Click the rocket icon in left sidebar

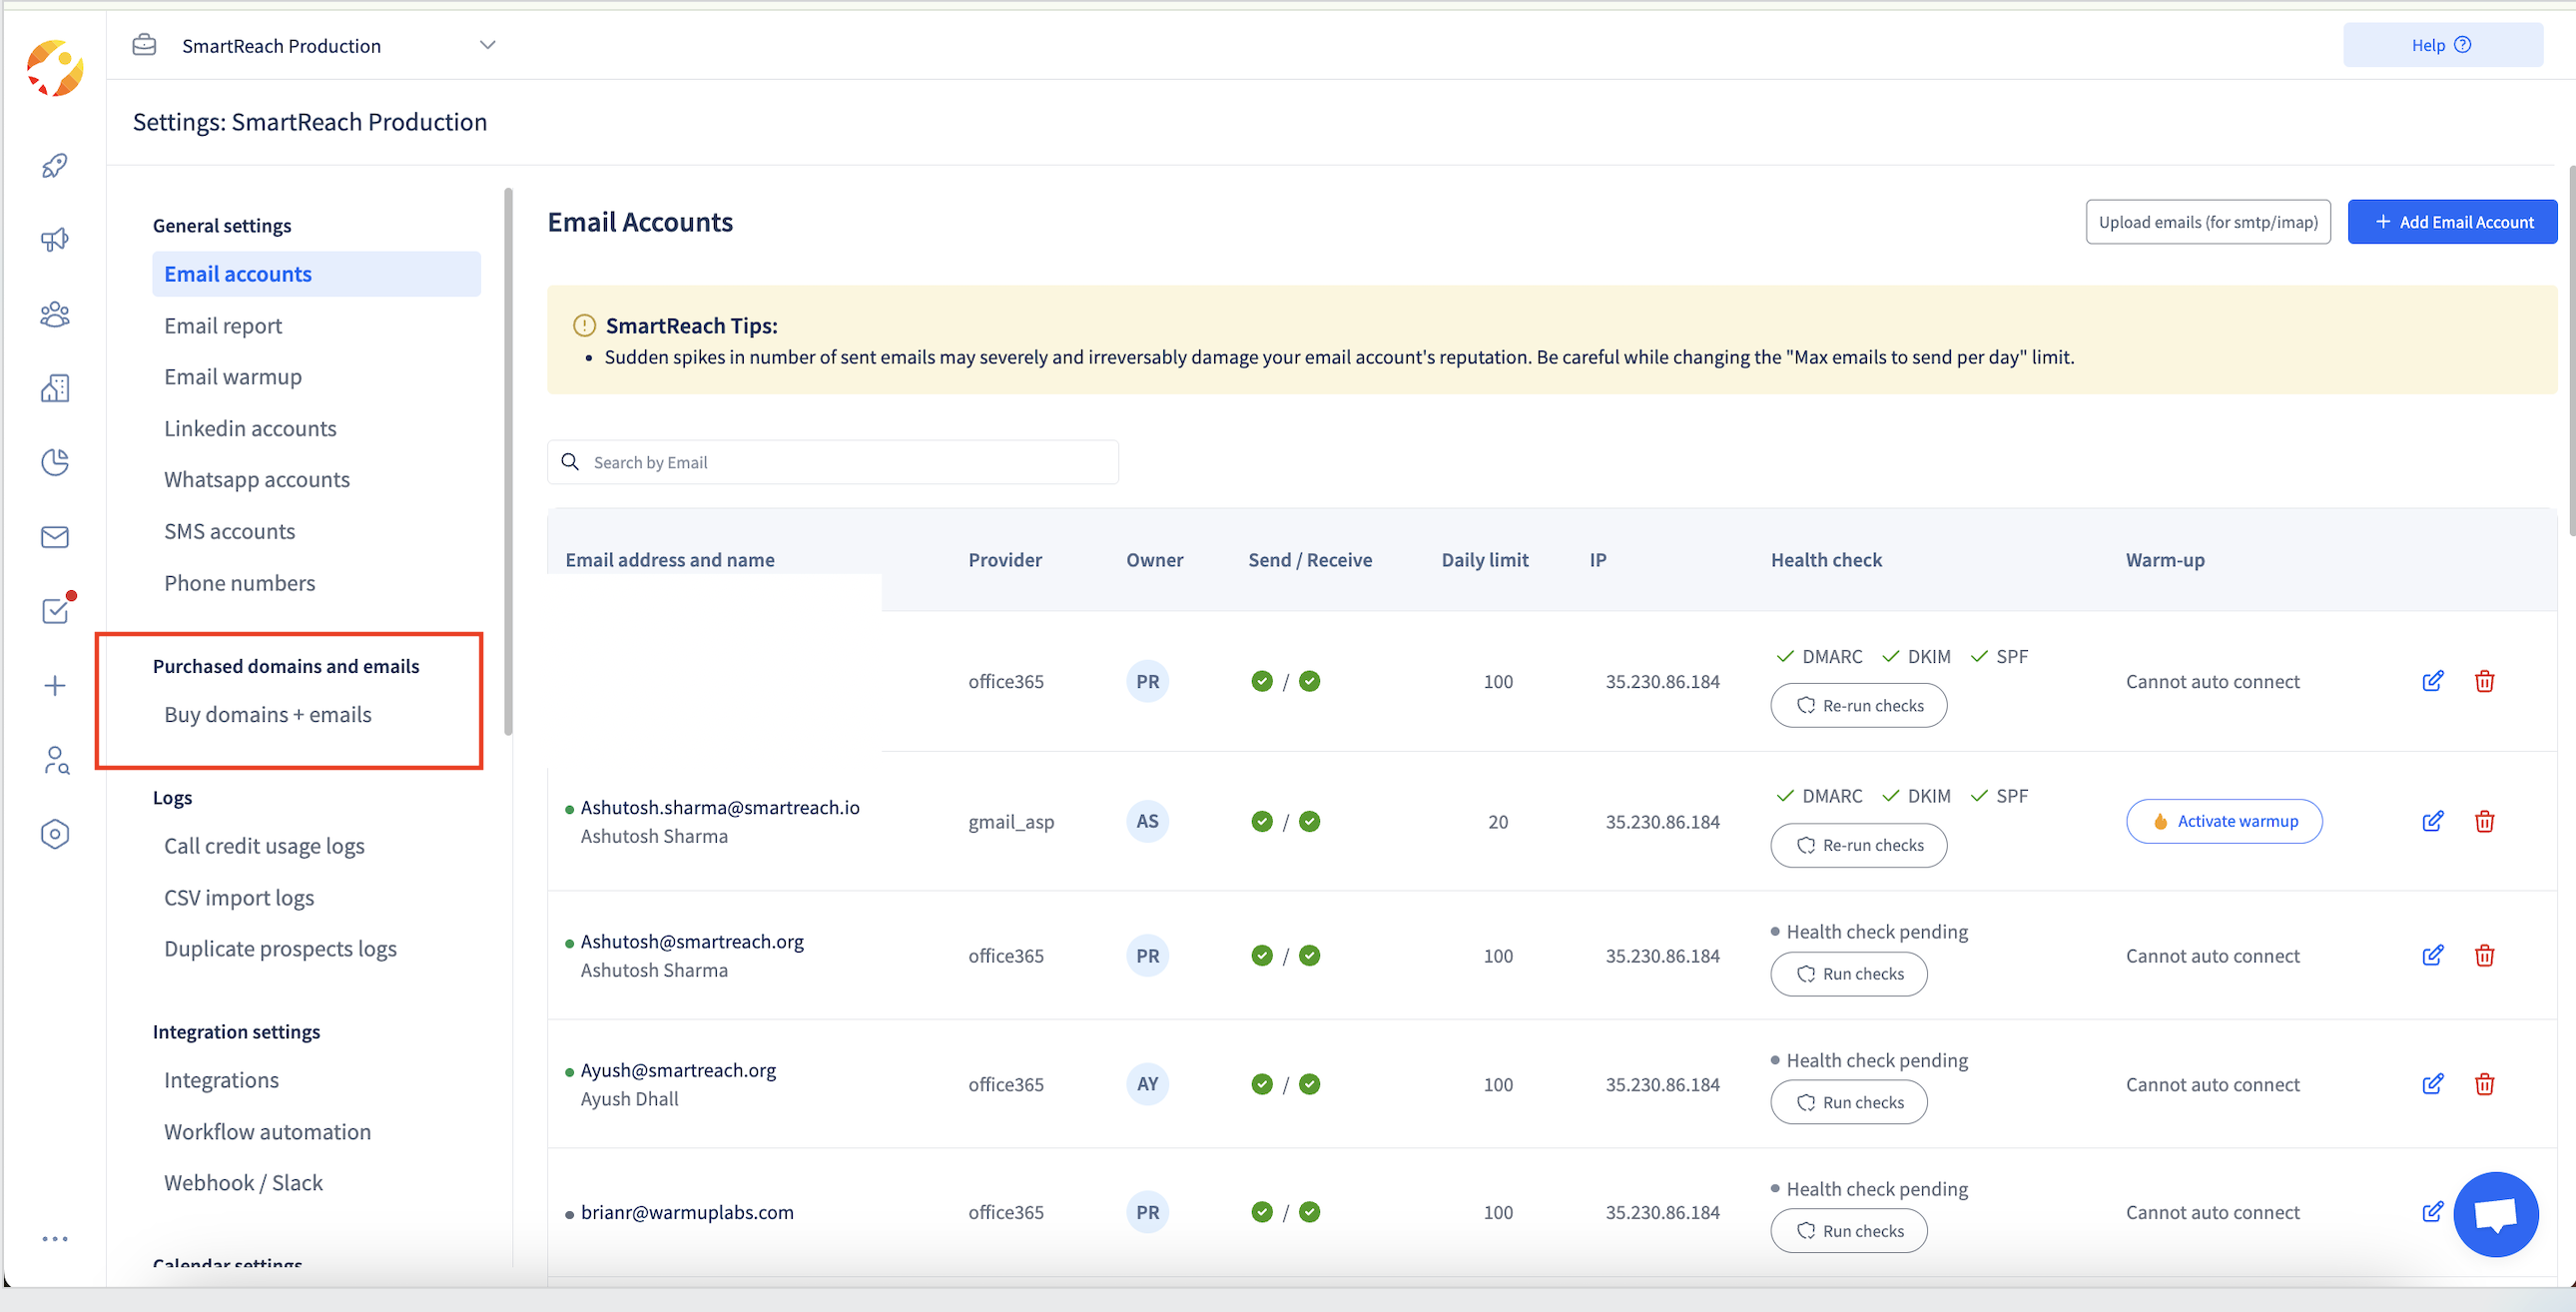(x=55, y=165)
